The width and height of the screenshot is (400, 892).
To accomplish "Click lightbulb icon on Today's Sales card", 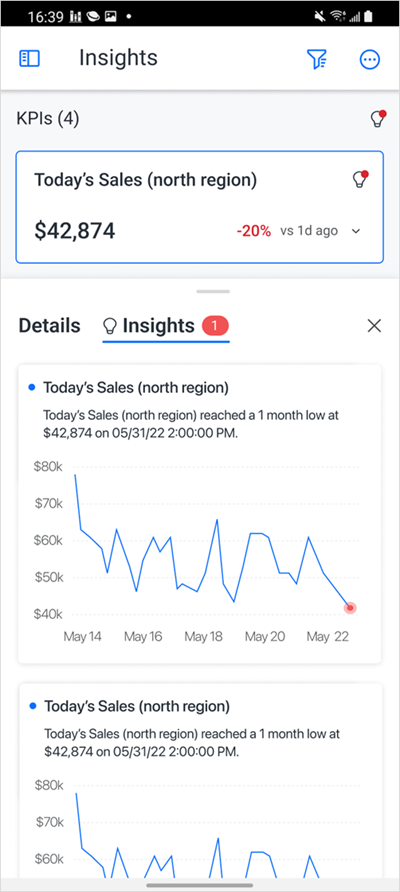I will pyautogui.click(x=358, y=179).
